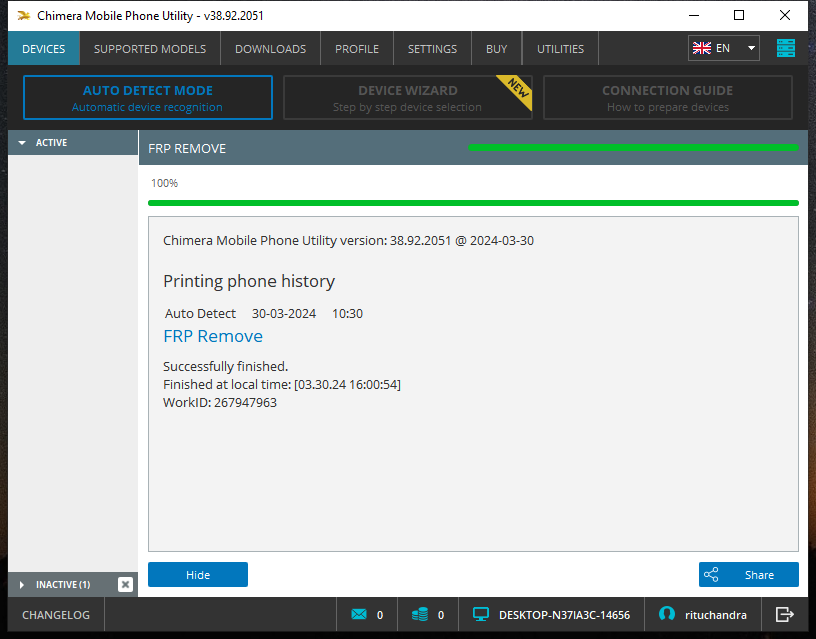Click the rituchandra username
This screenshot has height=639, width=816.
click(x=716, y=615)
